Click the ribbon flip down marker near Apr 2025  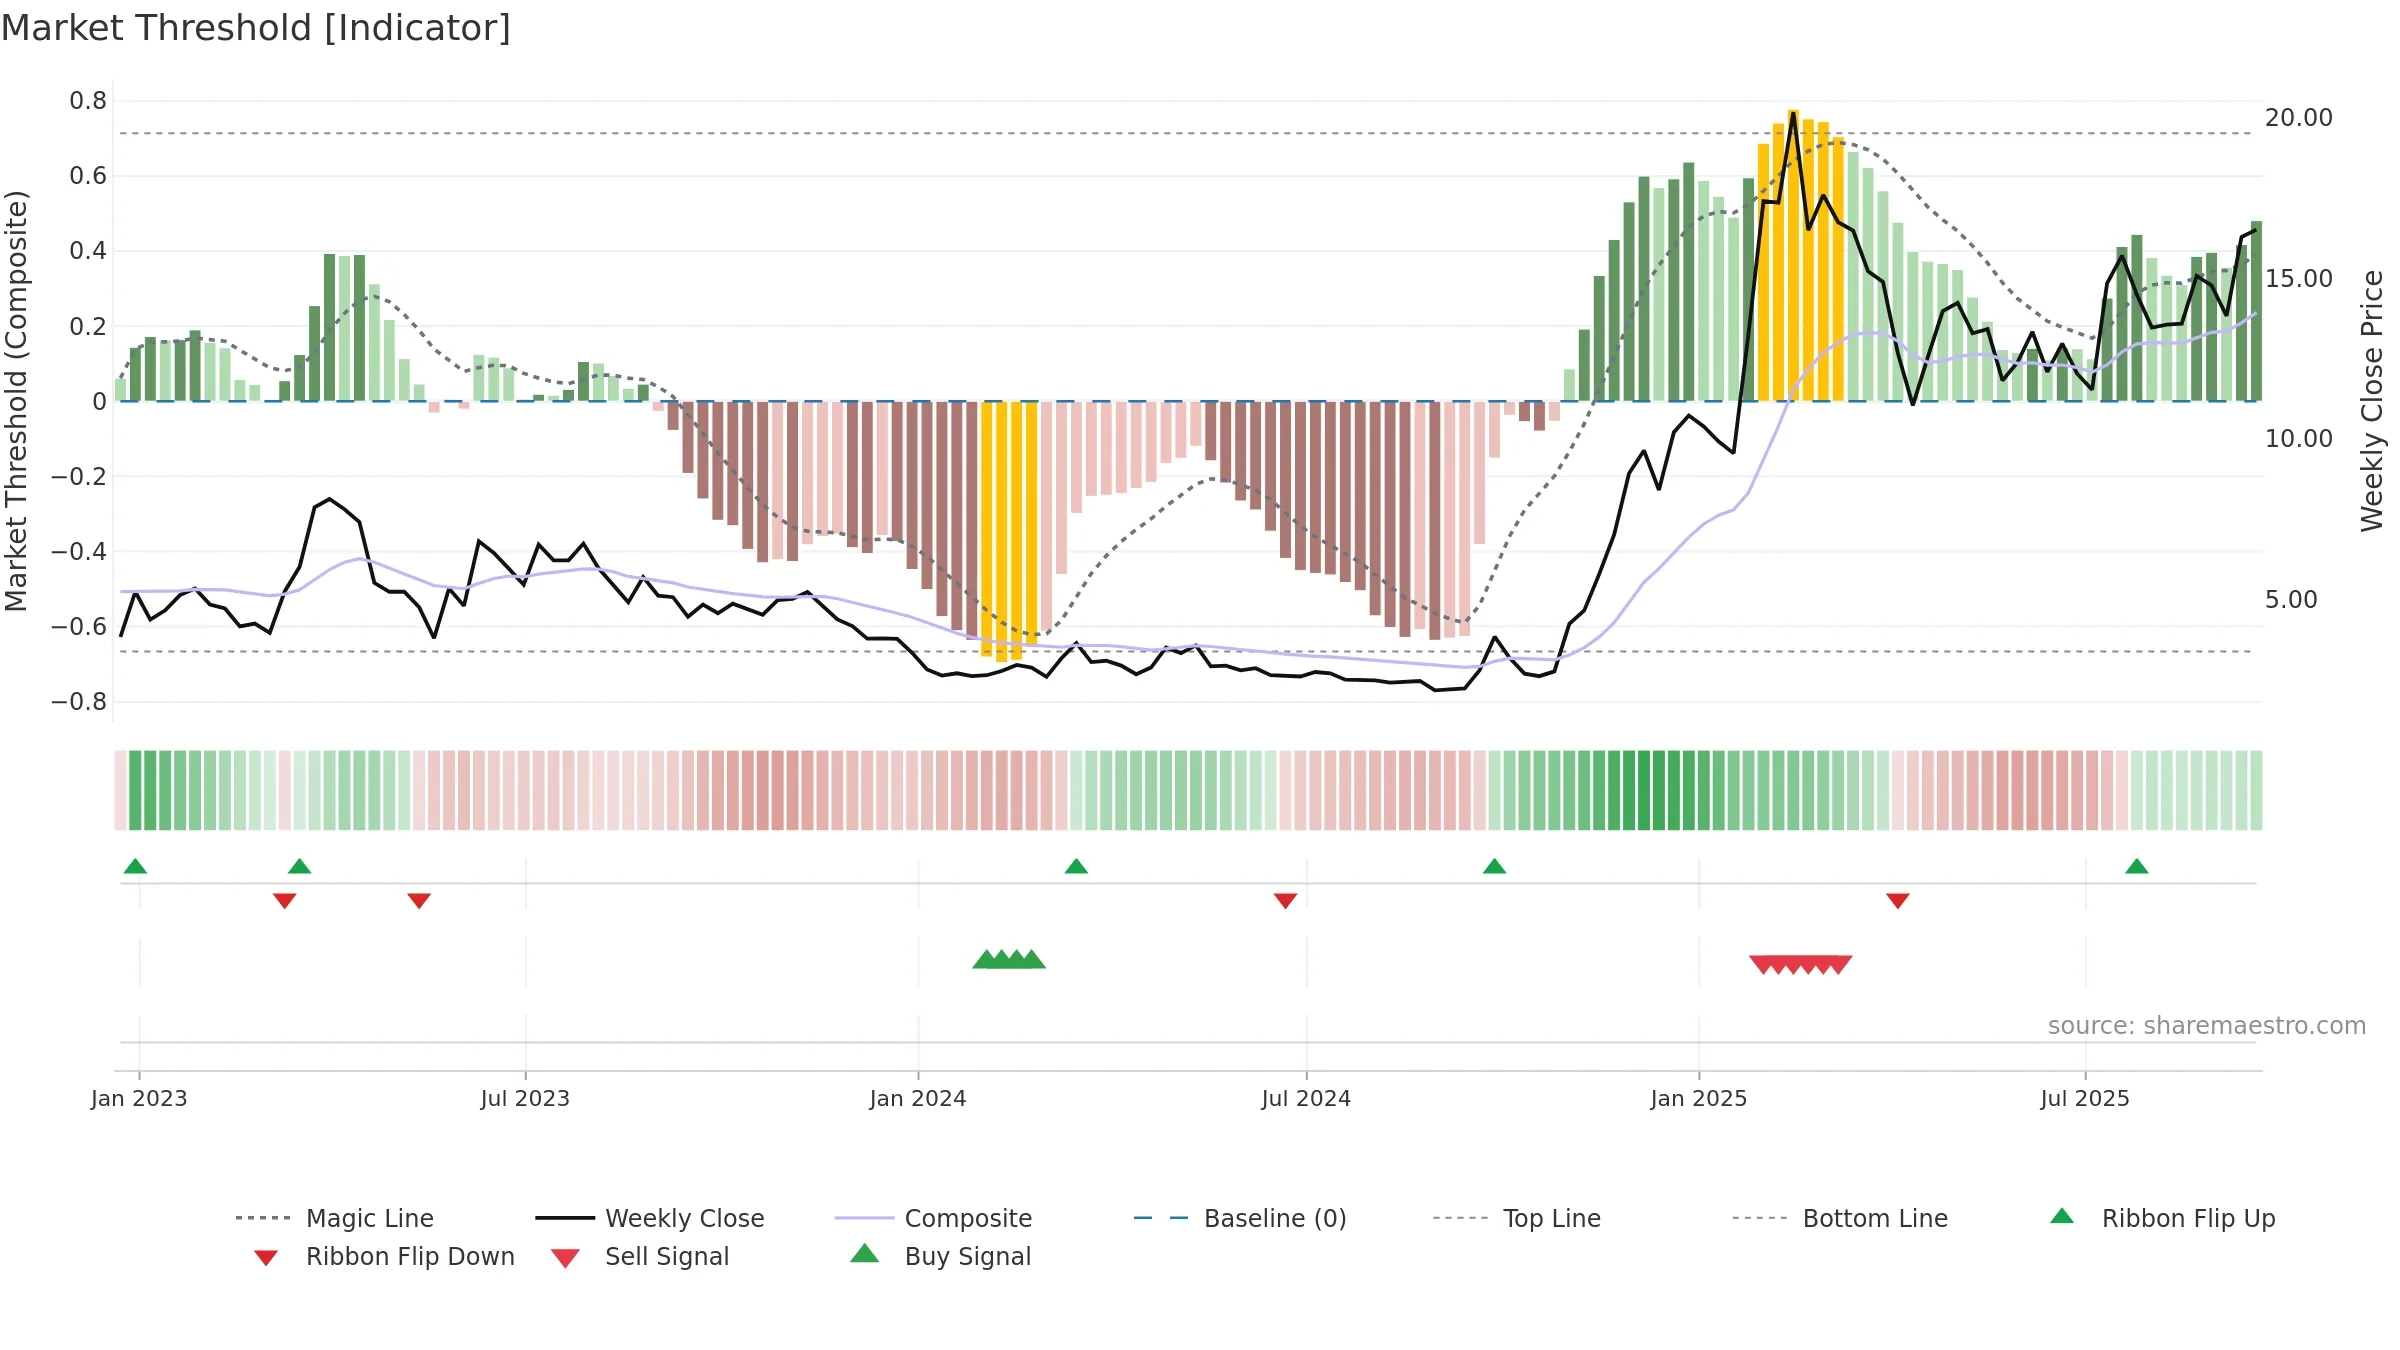tap(1898, 901)
